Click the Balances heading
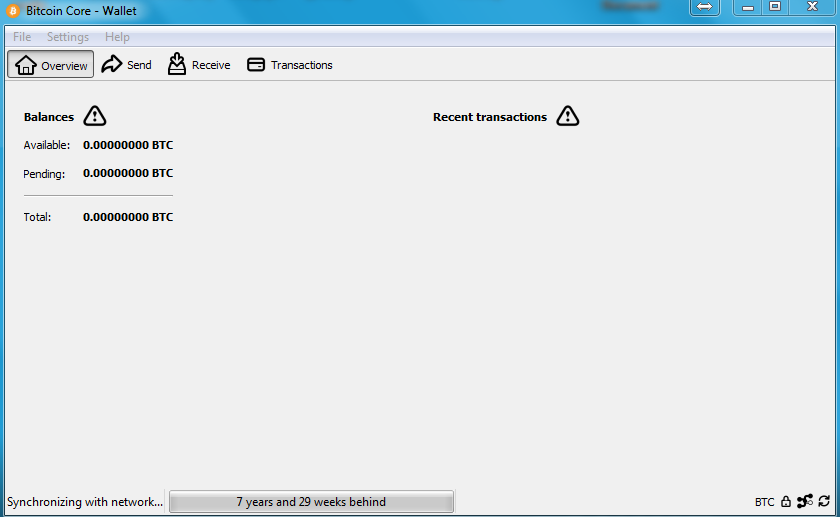This screenshot has width=840, height=517. 49,117
